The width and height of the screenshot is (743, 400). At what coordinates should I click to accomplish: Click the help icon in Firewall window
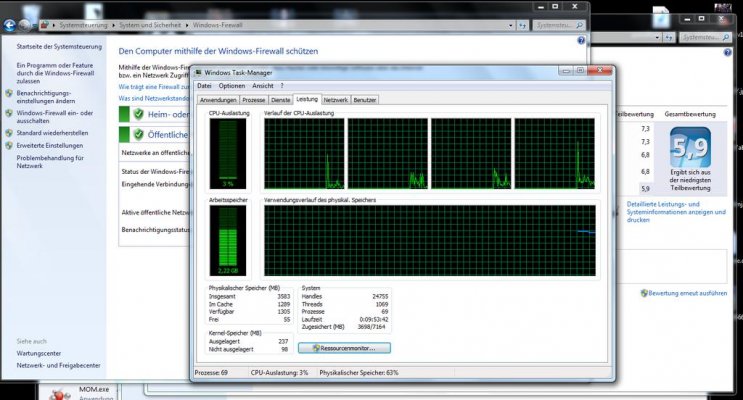(x=581, y=41)
